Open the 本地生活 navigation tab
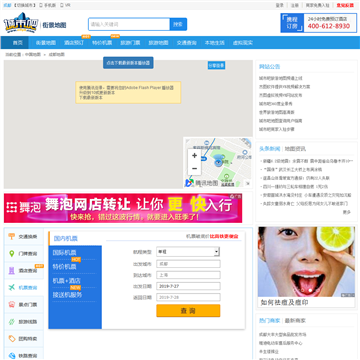360x360 pixels. pos(214,43)
